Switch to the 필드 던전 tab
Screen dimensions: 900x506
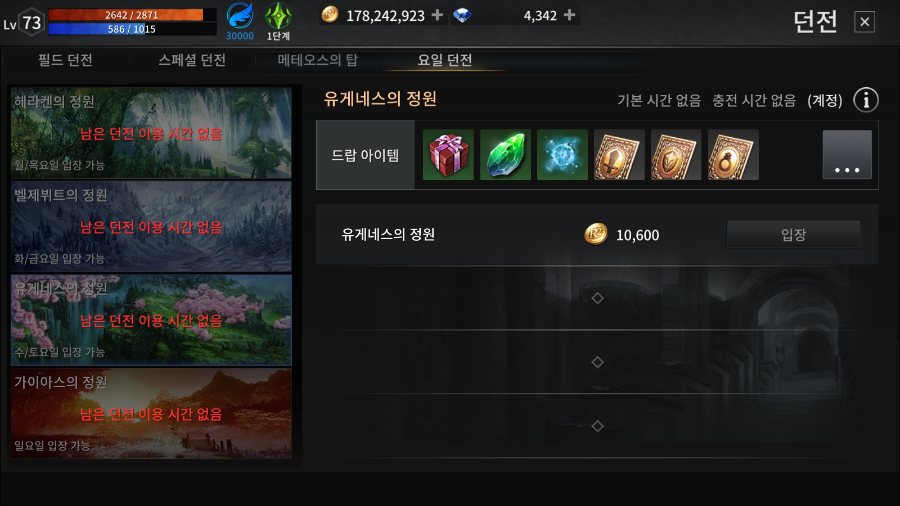pos(65,60)
